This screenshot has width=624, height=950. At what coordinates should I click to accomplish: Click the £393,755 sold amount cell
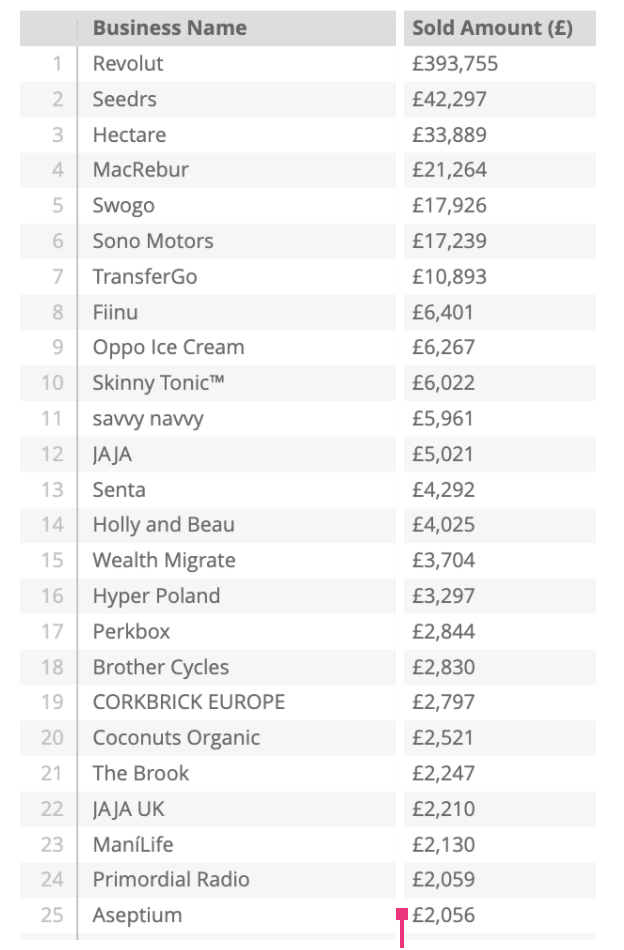[455, 64]
